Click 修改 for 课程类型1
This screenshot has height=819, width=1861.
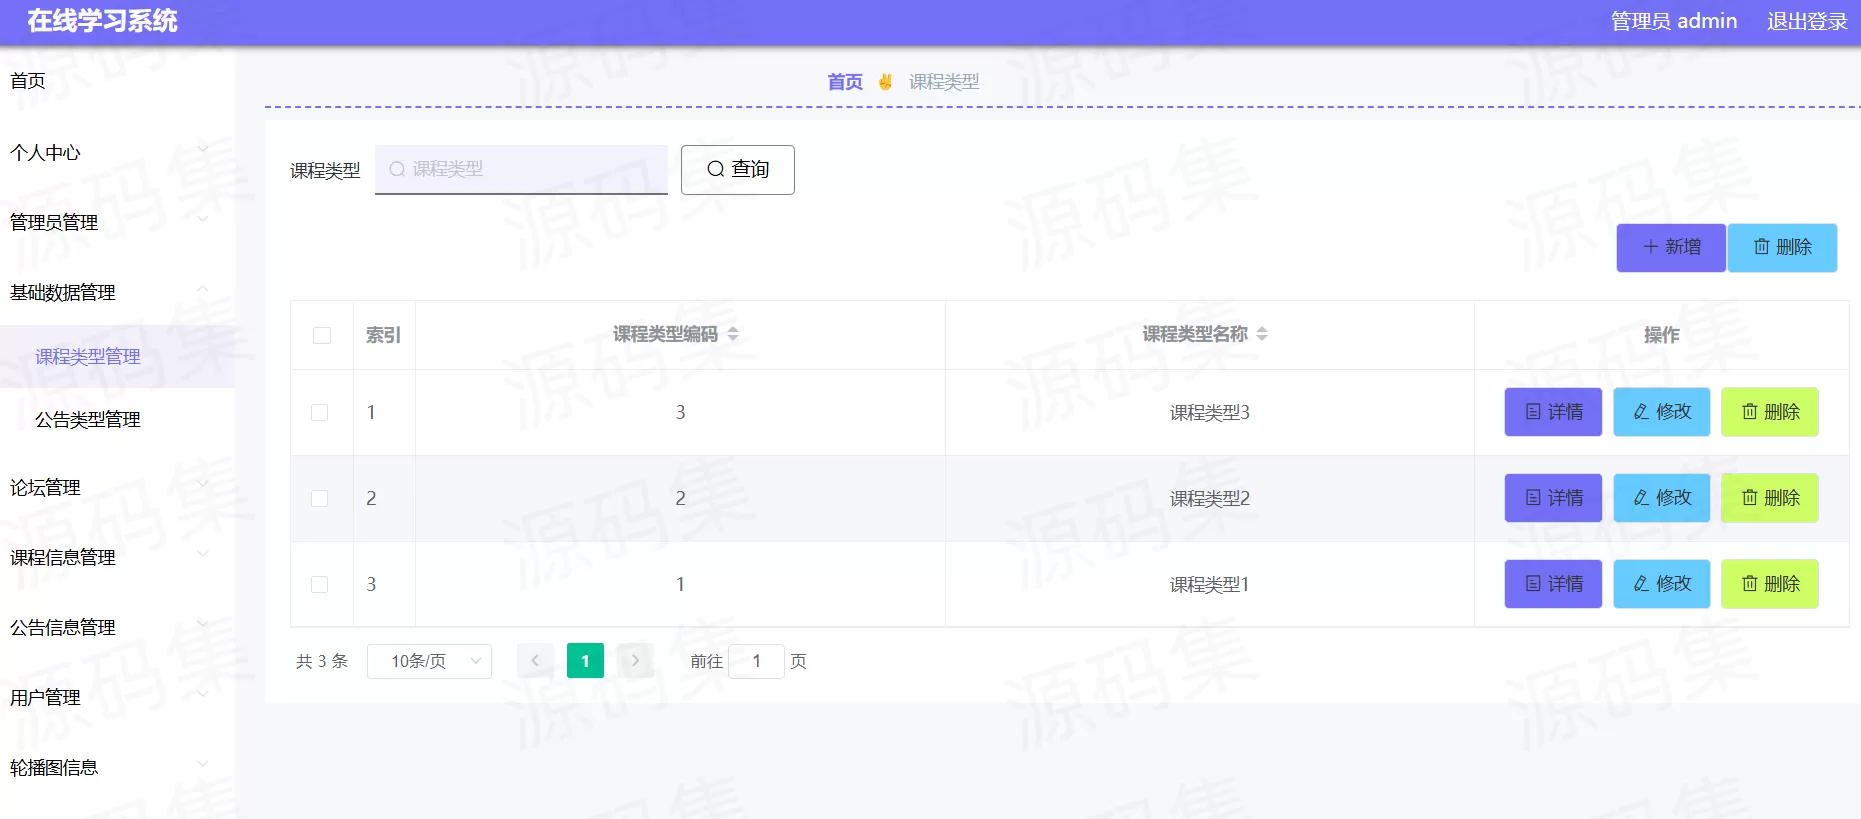tap(1662, 584)
